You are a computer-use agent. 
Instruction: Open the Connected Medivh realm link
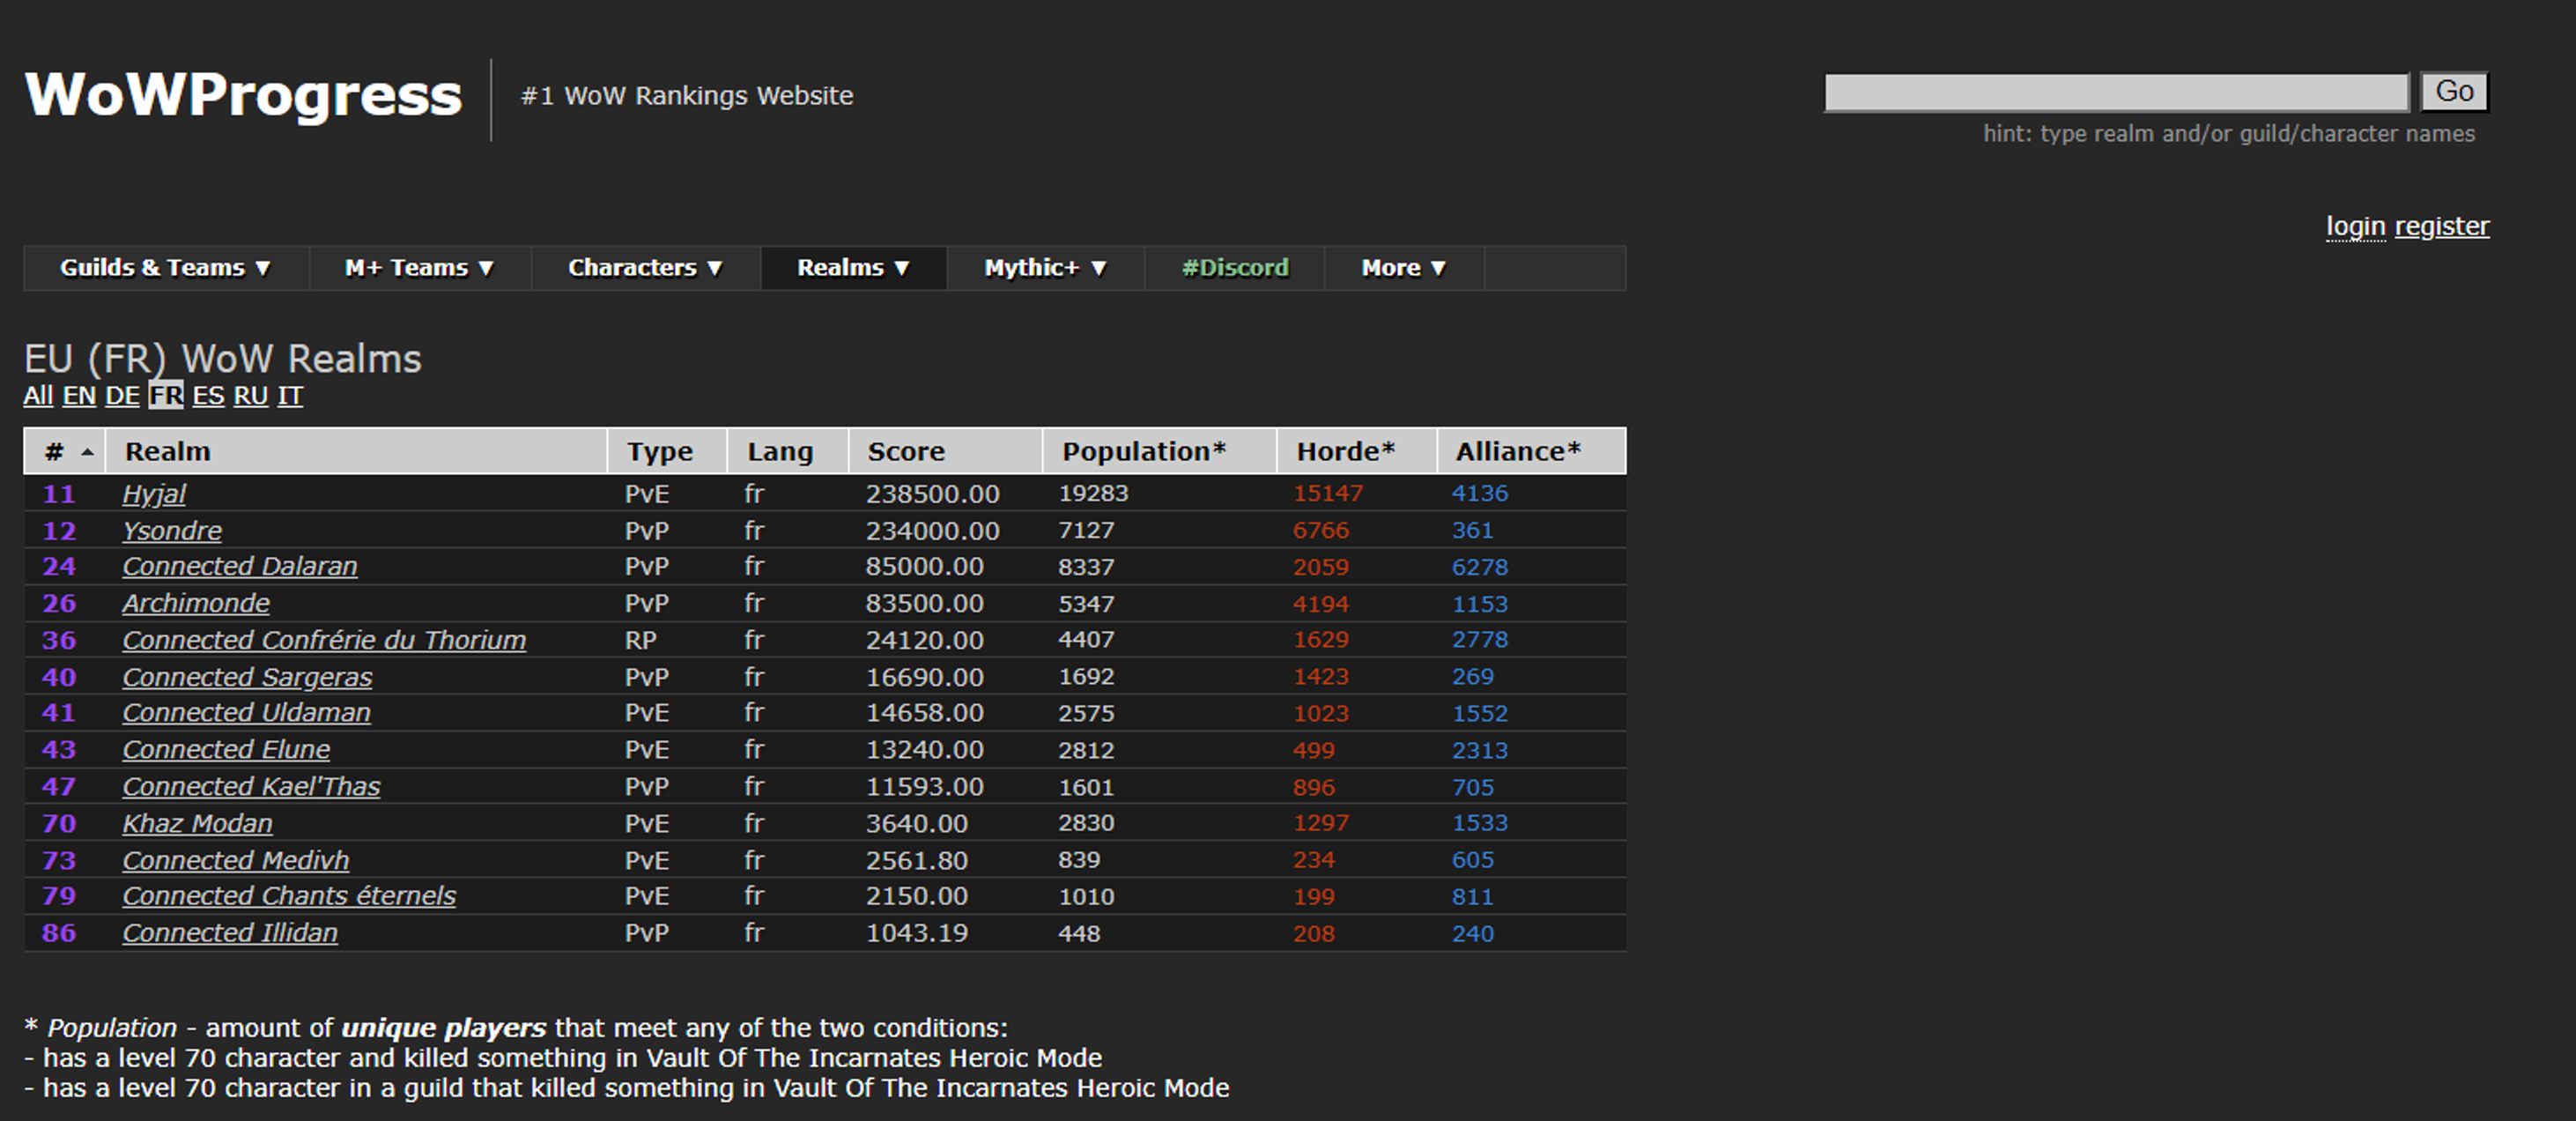pos(236,860)
